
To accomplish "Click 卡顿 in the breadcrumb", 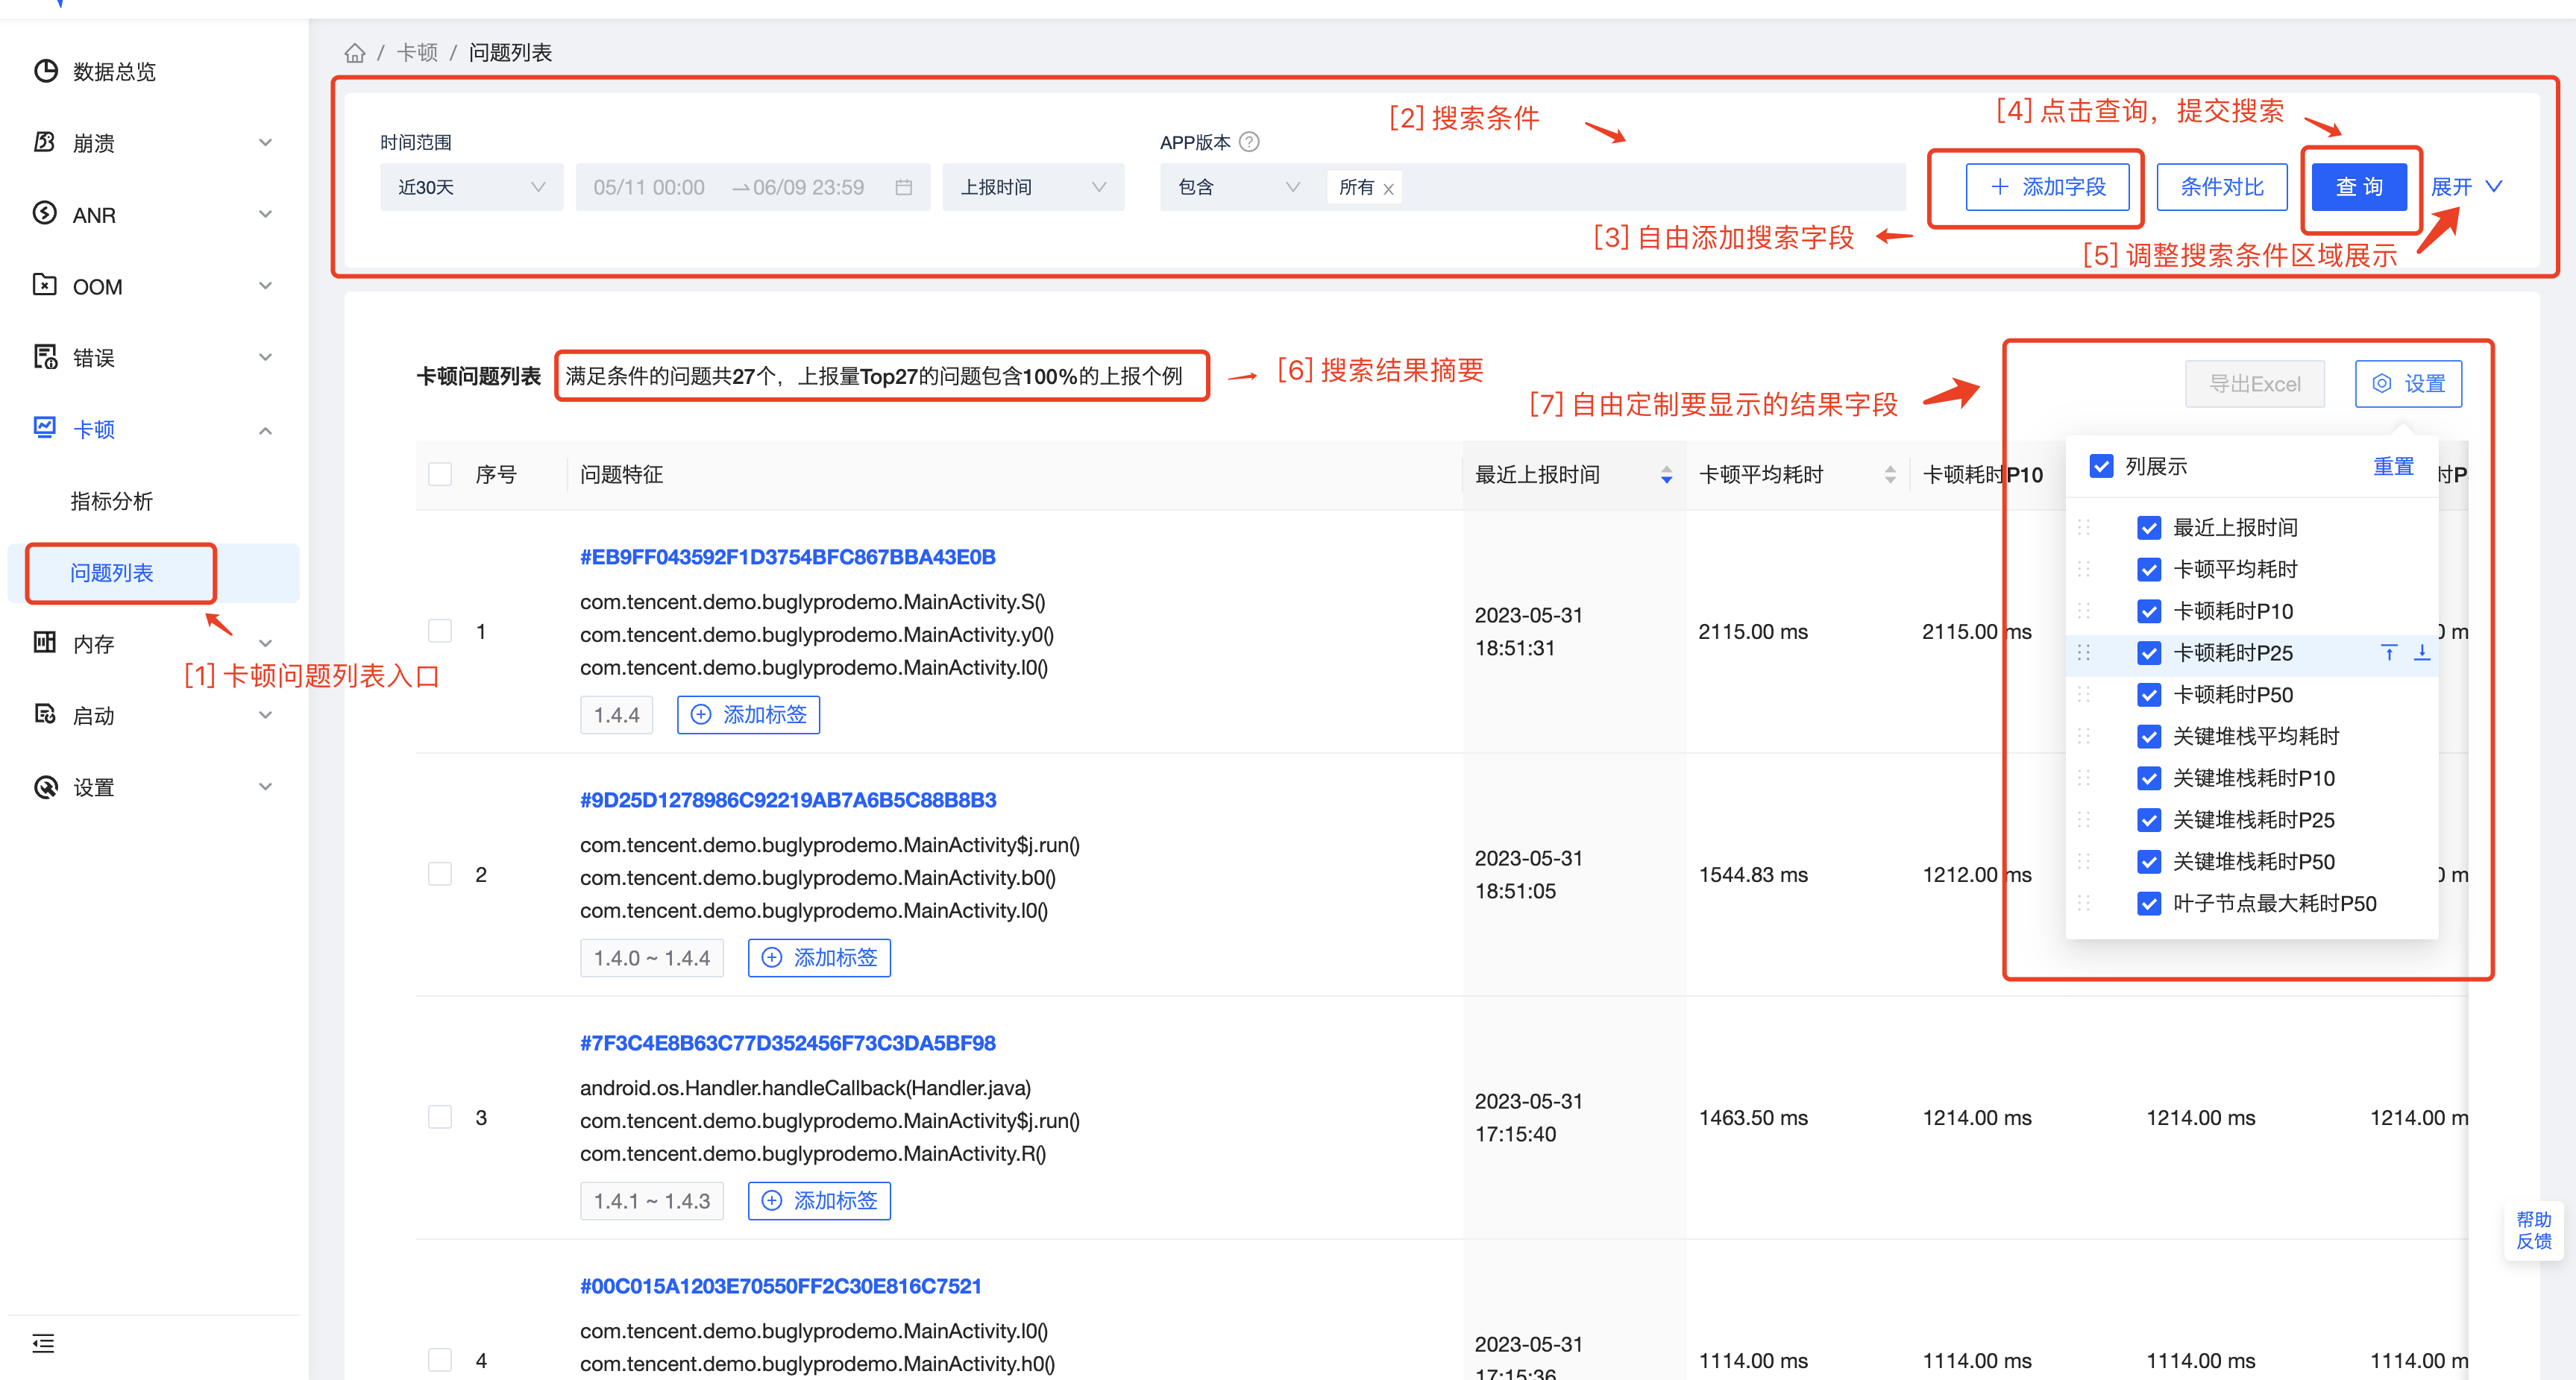I will pyautogui.click(x=416, y=52).
